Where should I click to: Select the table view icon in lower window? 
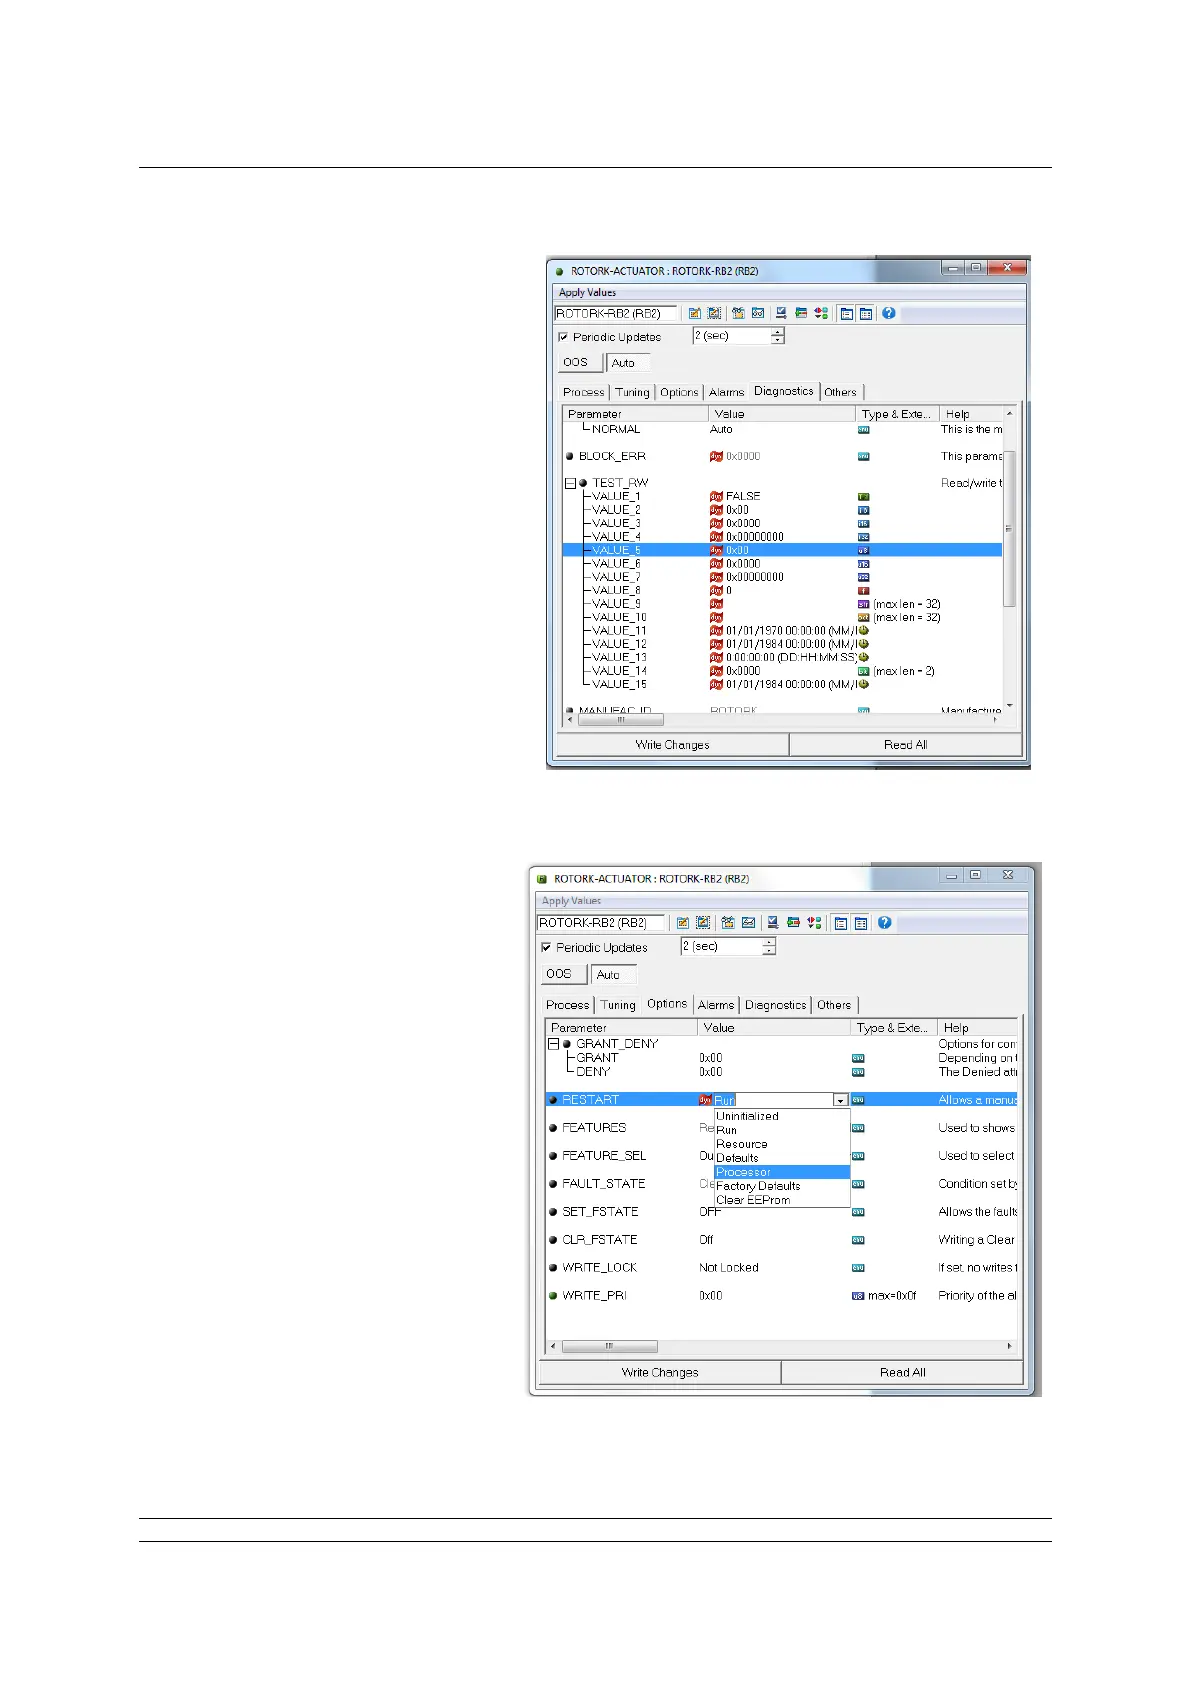point(861,923)
